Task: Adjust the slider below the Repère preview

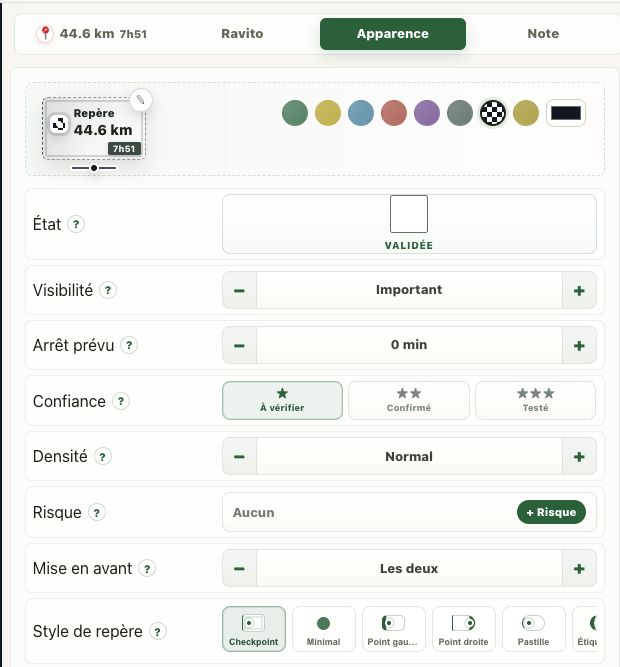Action: [94, 168]
